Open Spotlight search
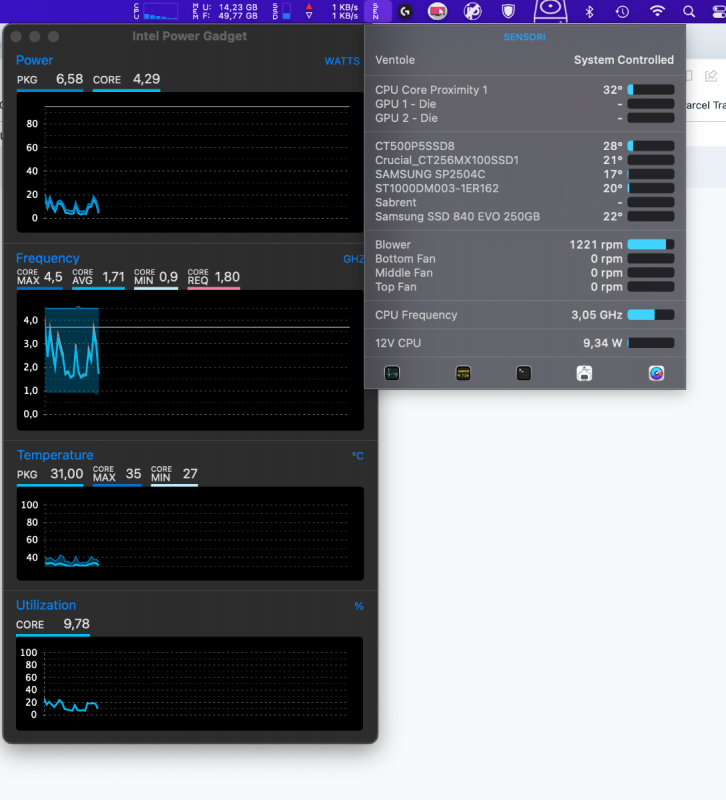726x800 pixels. [689, 11]
